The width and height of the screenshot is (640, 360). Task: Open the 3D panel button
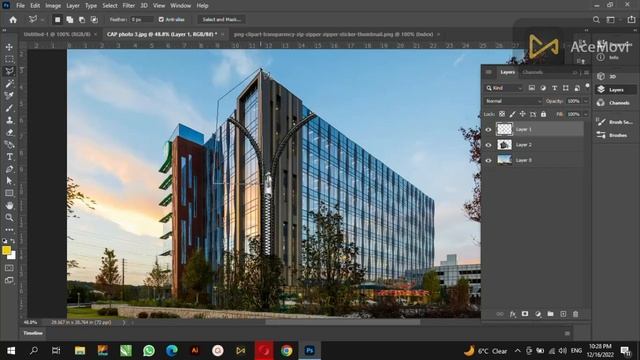pos(612,77)
